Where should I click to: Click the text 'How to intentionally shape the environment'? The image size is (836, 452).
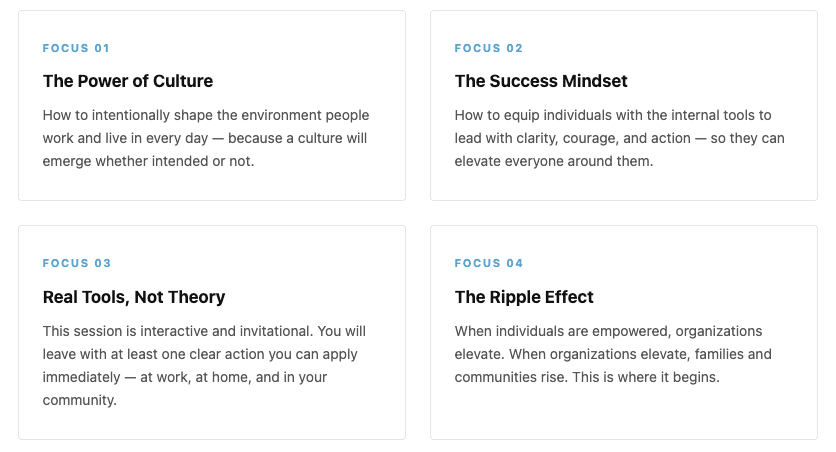(182, 116)
